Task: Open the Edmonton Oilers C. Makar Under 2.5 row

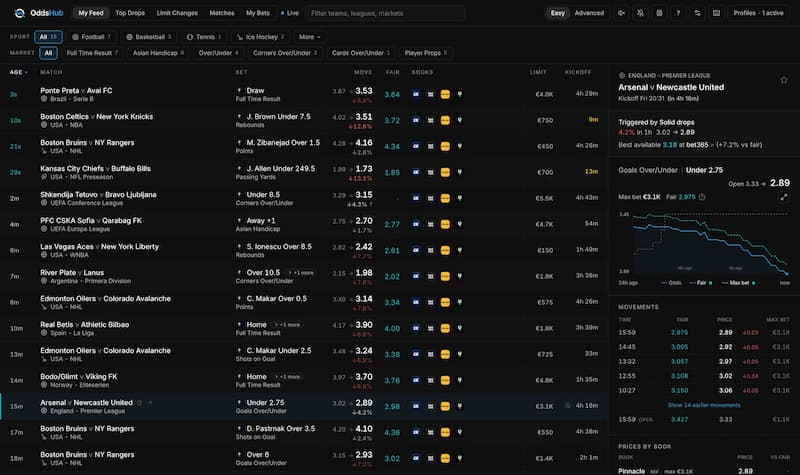Action: (x=304, y=354)
